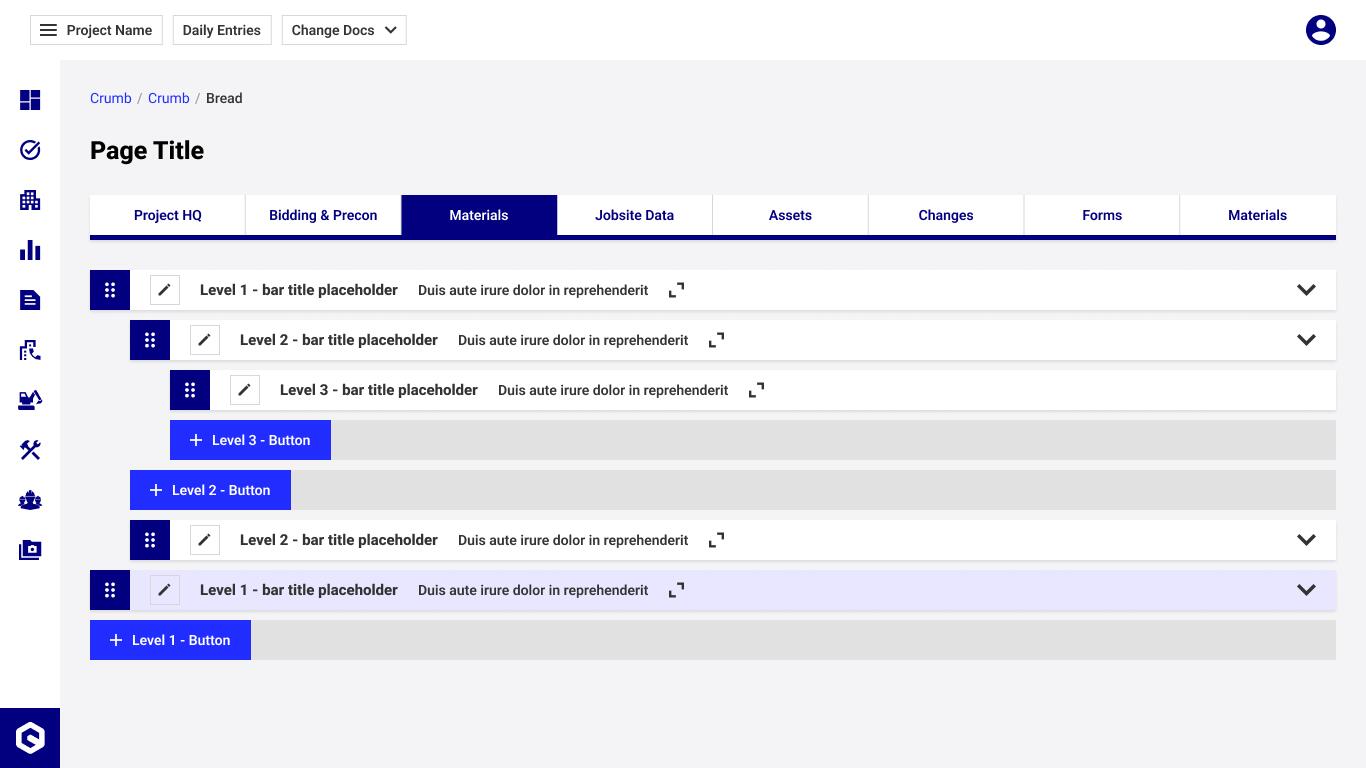Image resolution: width=1366 pixels, height=768 pixels.
Task: Open the Project Name hamburger menu
Action: (x=48, y=30)
